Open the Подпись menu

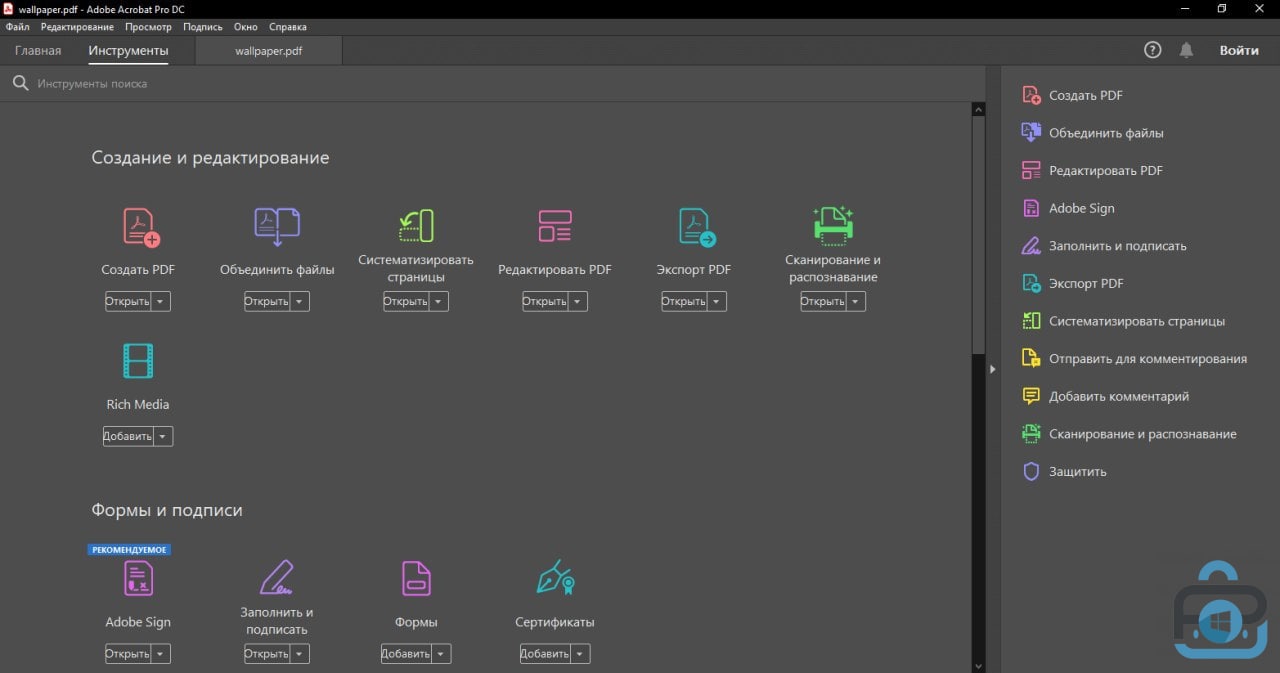click(x=203, y=27)
